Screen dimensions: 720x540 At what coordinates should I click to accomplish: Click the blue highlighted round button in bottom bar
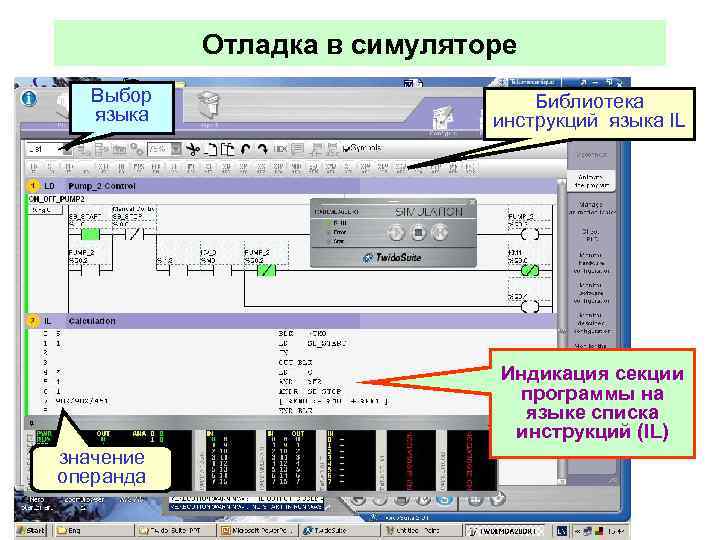(x=444, y=499)
